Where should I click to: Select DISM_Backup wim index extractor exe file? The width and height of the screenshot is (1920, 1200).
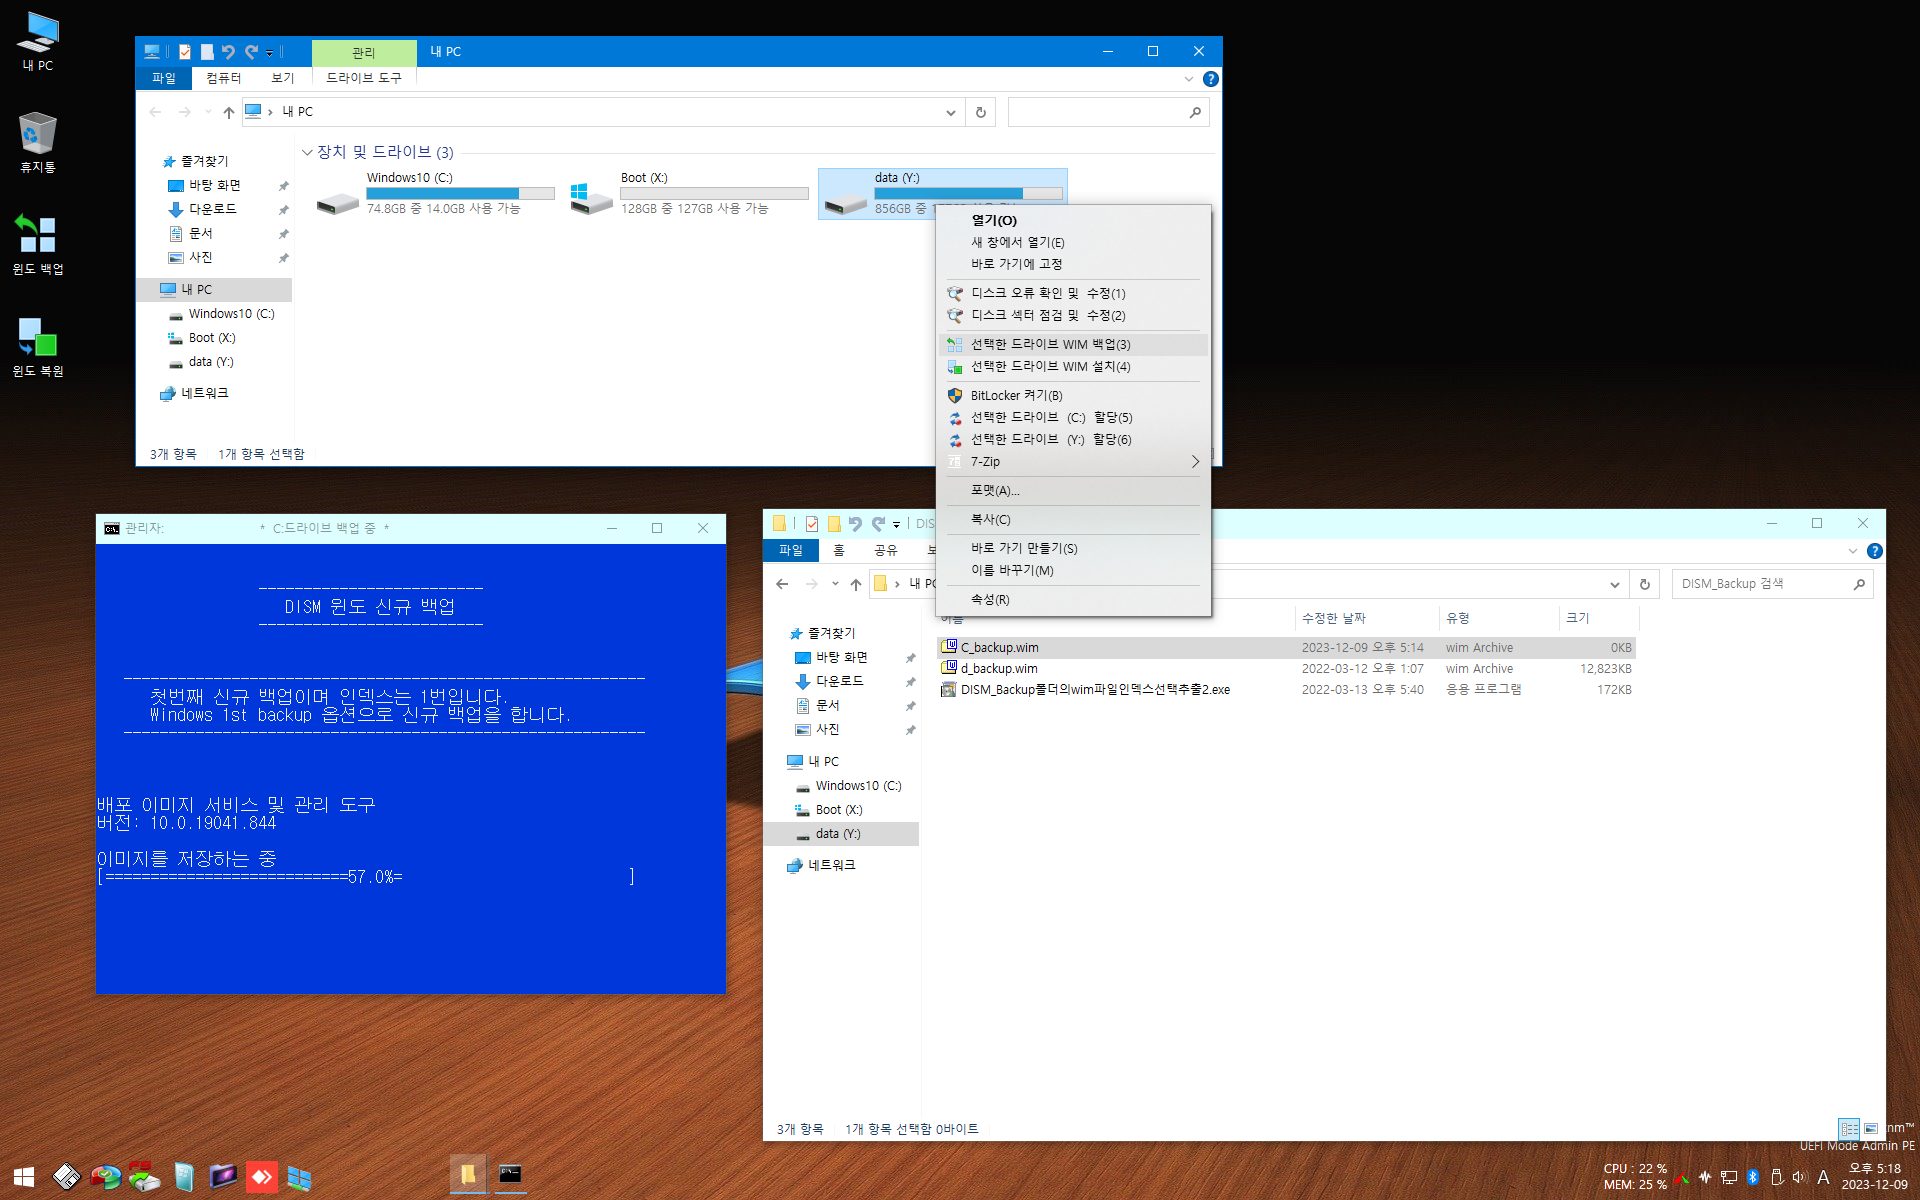[1286, 690]
